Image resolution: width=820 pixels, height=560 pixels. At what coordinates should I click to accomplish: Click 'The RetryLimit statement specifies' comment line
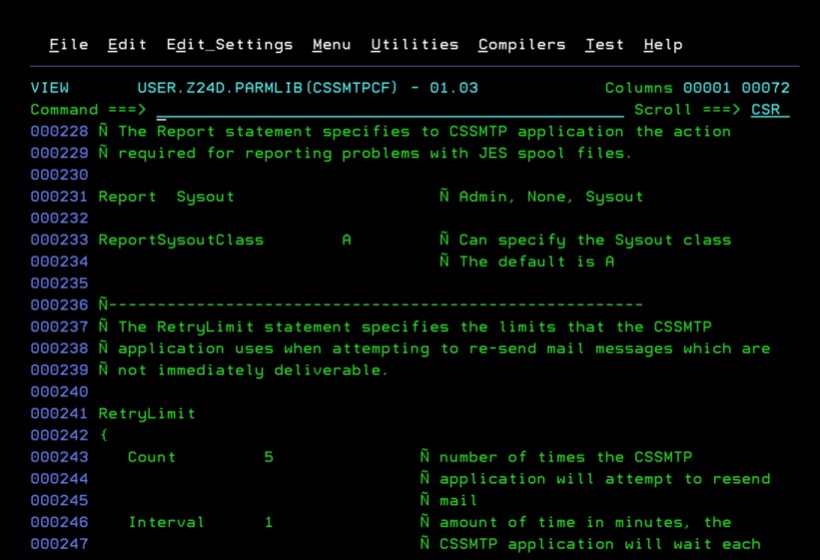click(405, 327)
